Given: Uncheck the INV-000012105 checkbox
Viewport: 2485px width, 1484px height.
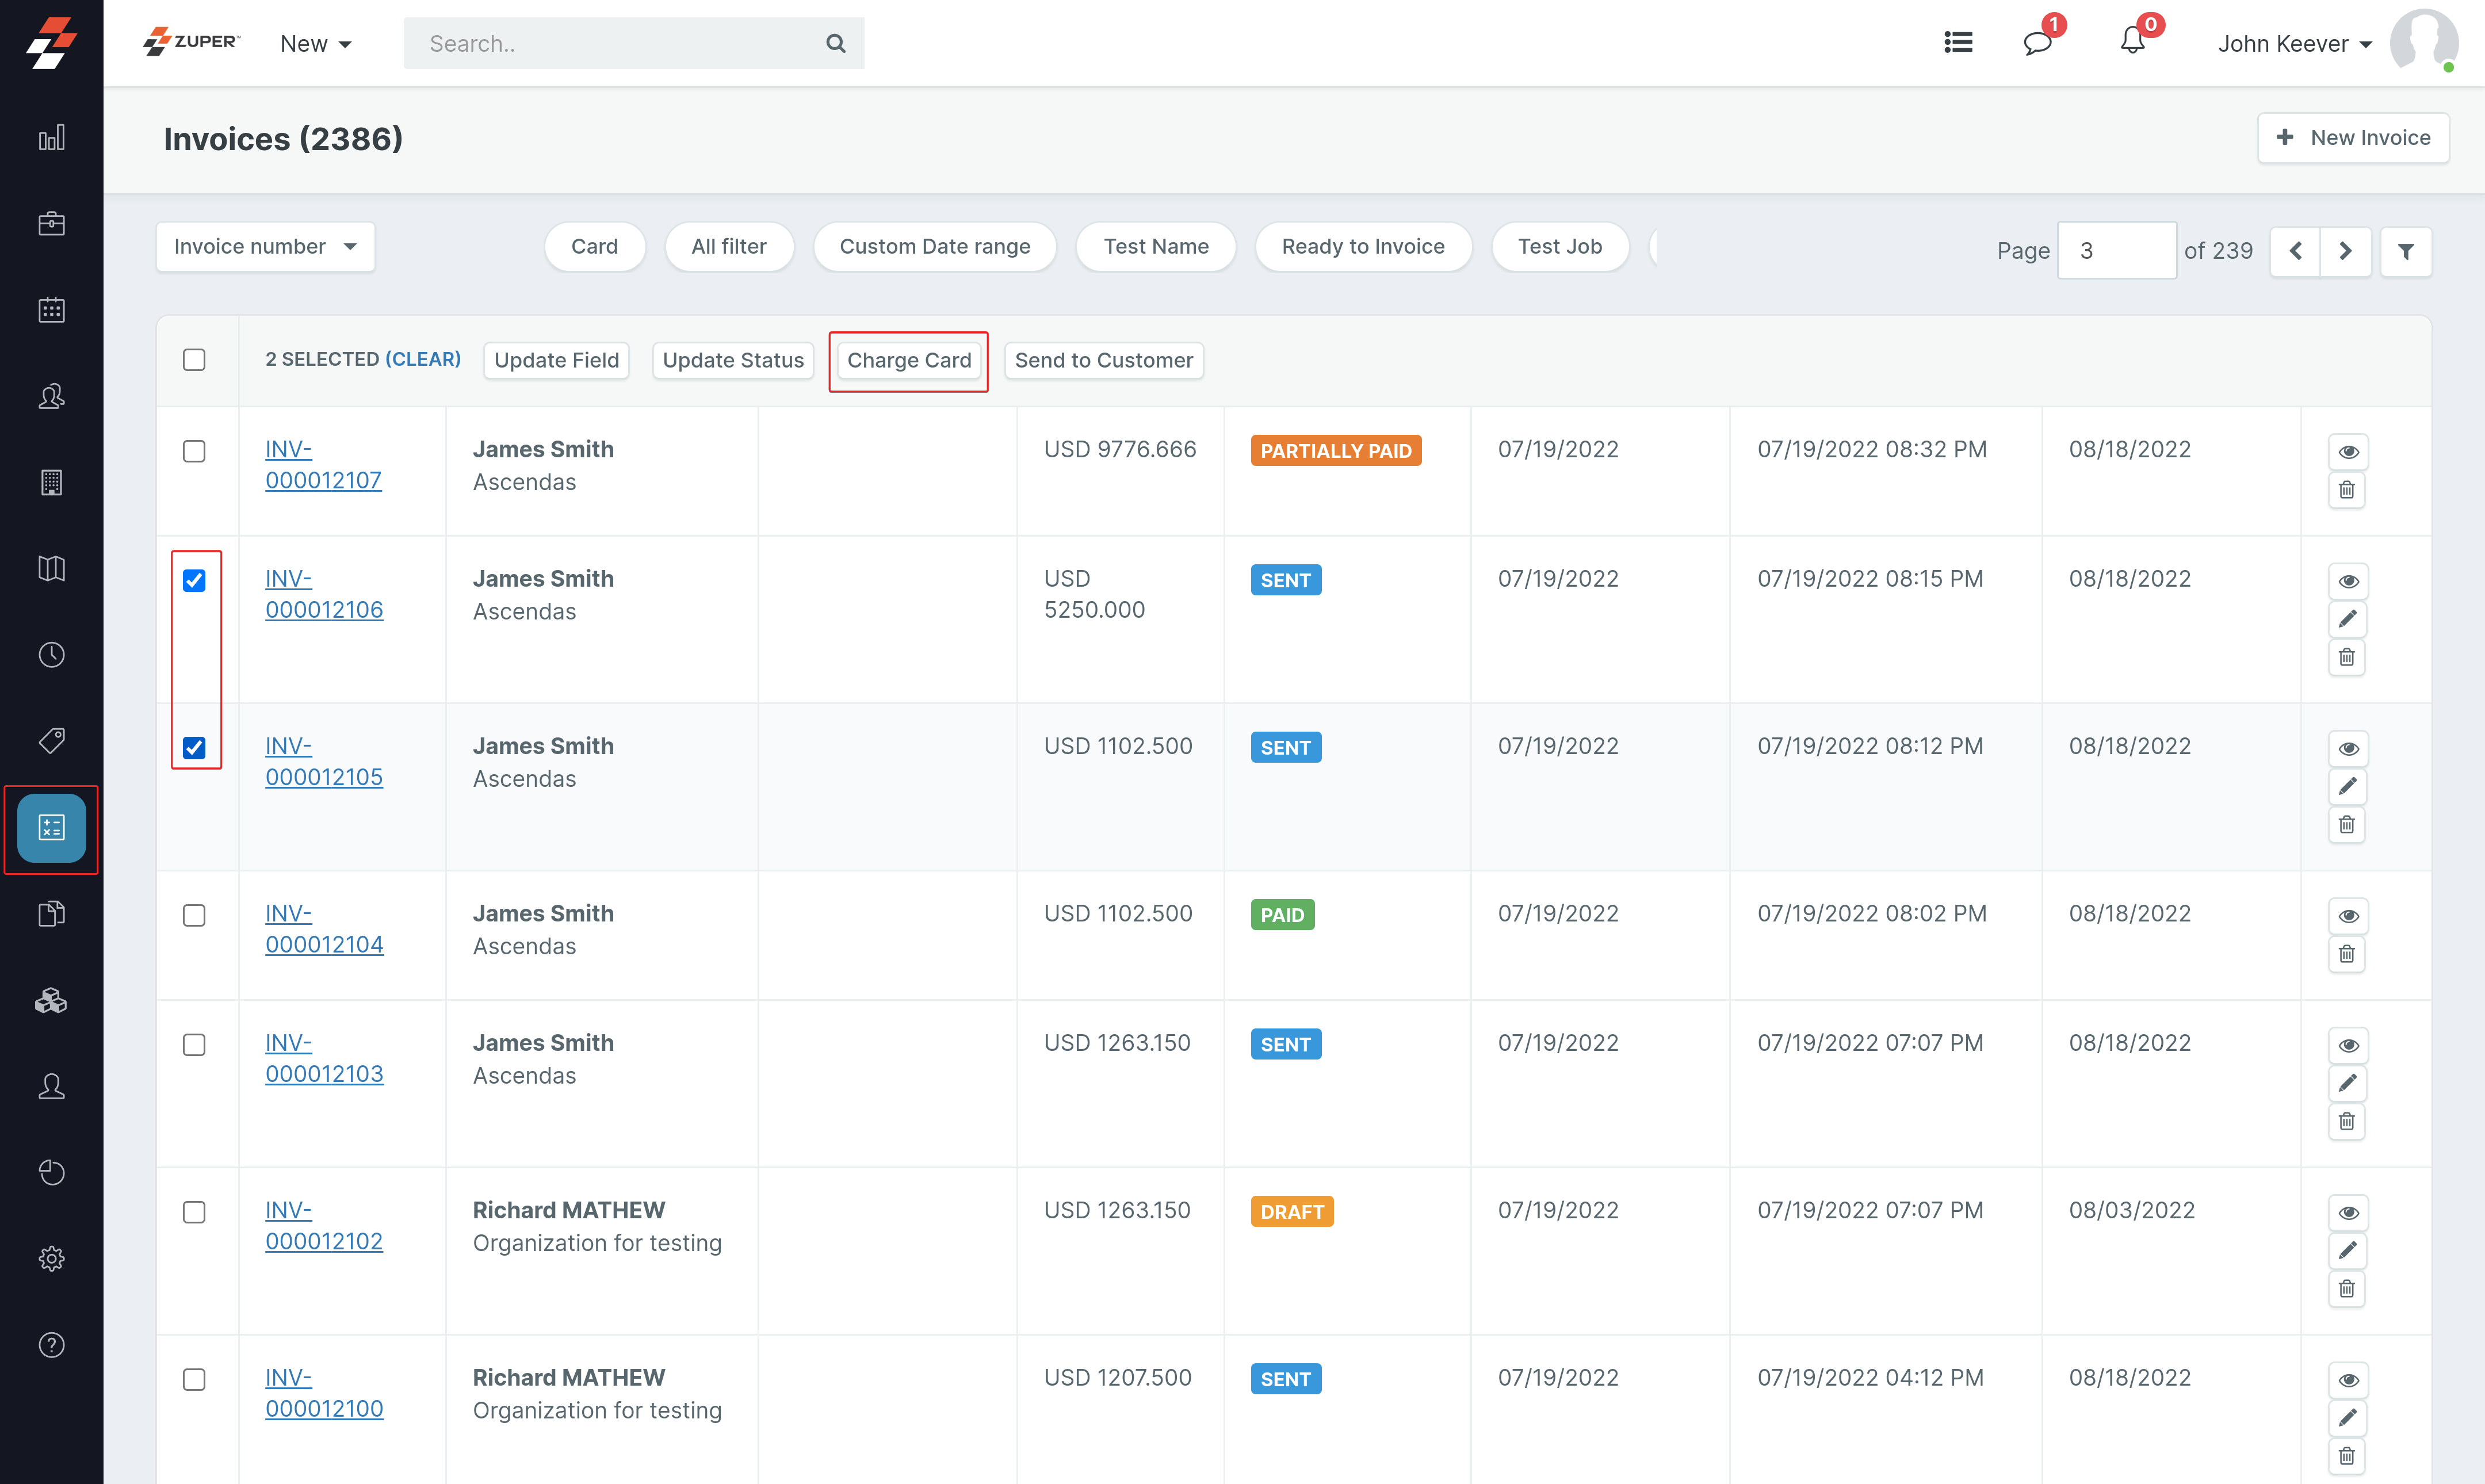Looking at the screenshot, I should click(x=194, y=748).
